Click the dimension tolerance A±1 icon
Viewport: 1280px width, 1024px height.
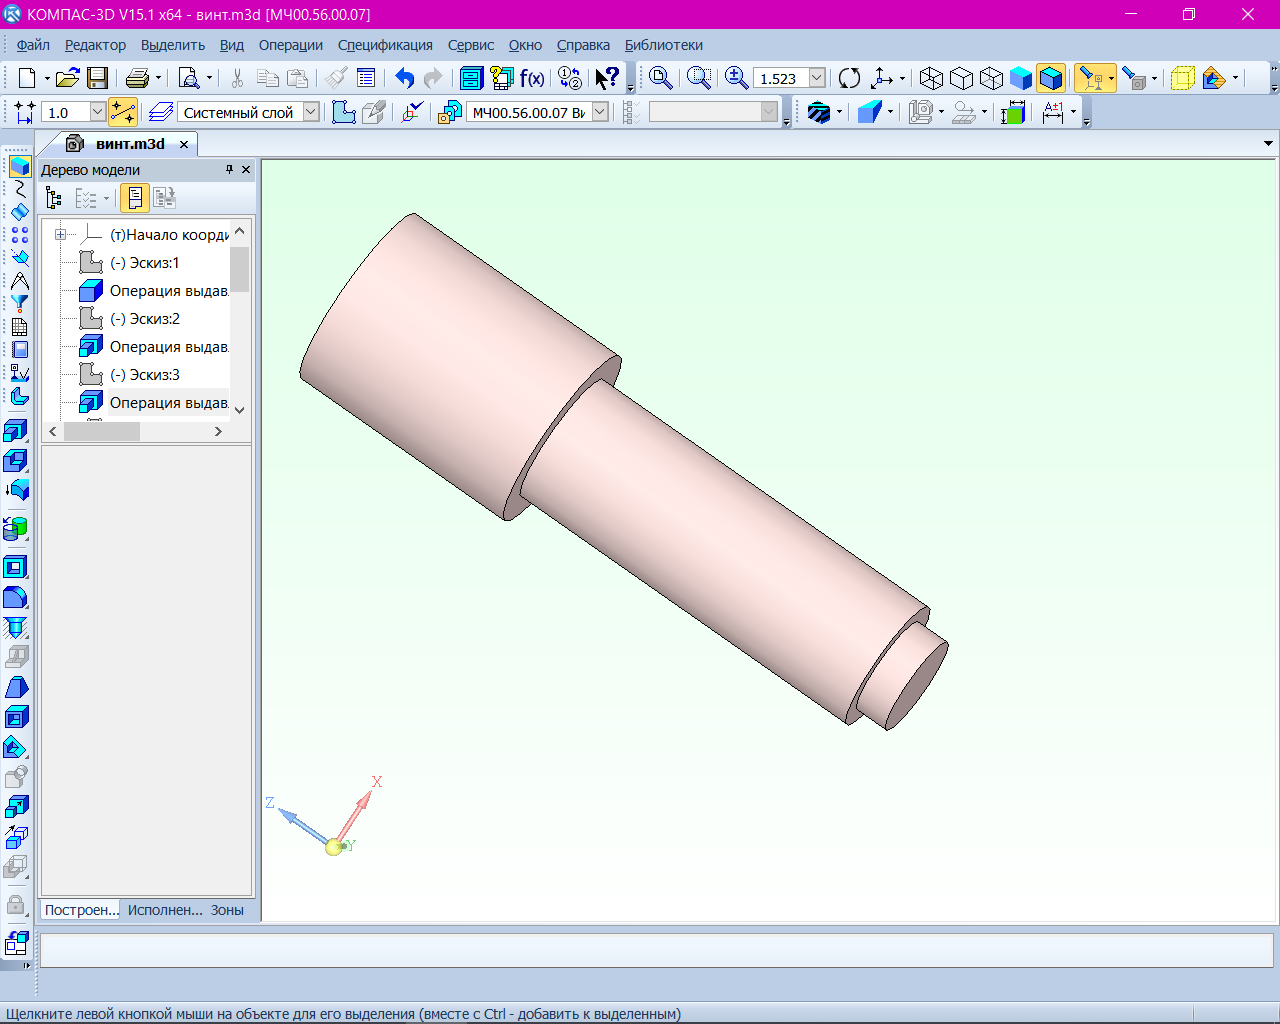(x=1053, y=112)
